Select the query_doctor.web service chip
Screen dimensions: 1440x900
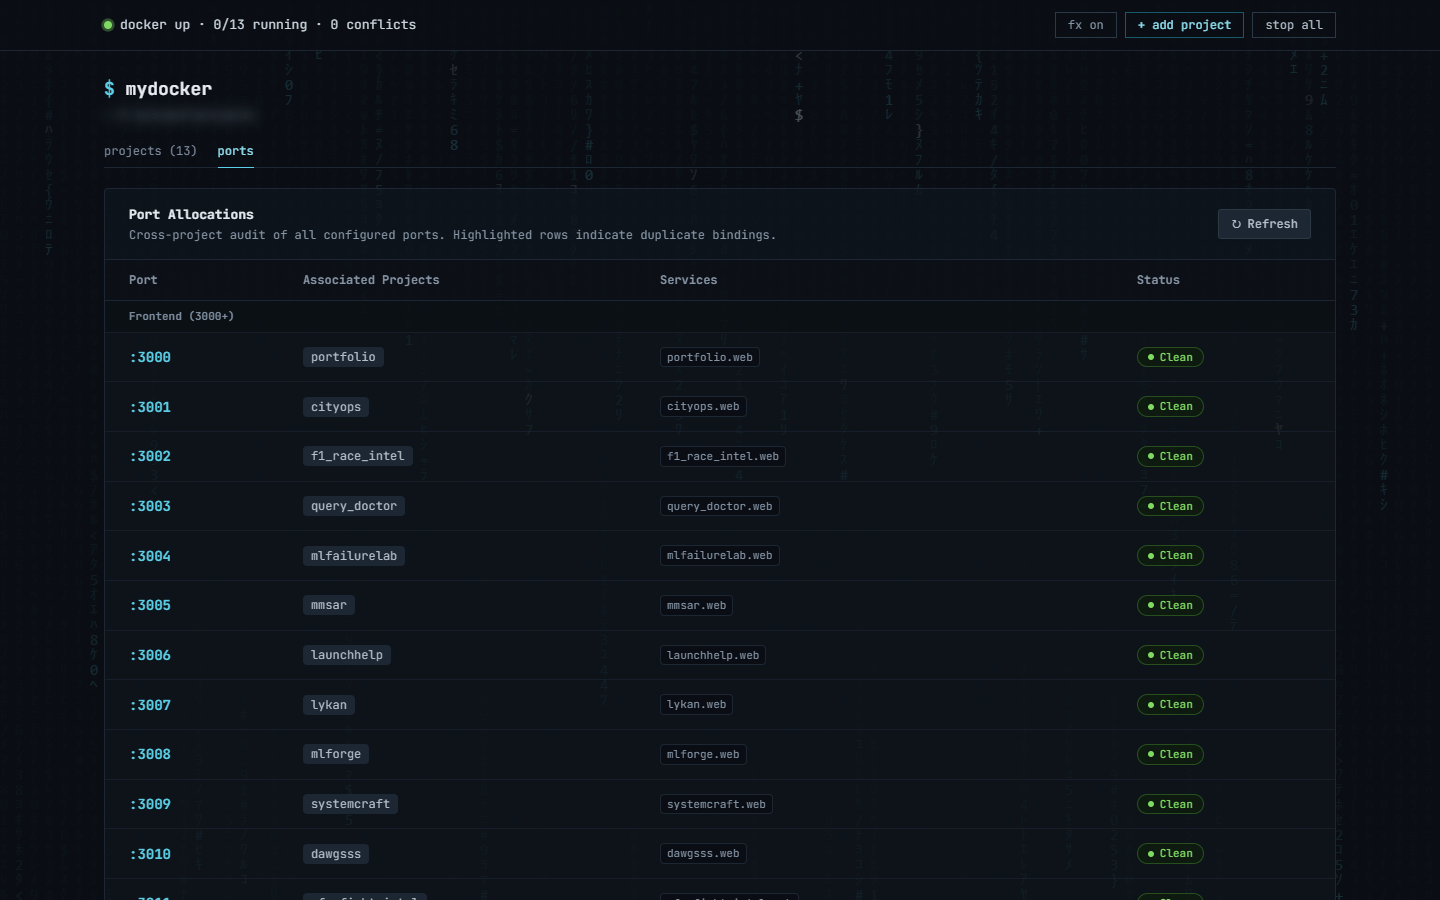pyautogui.click(x=720, y=506)
